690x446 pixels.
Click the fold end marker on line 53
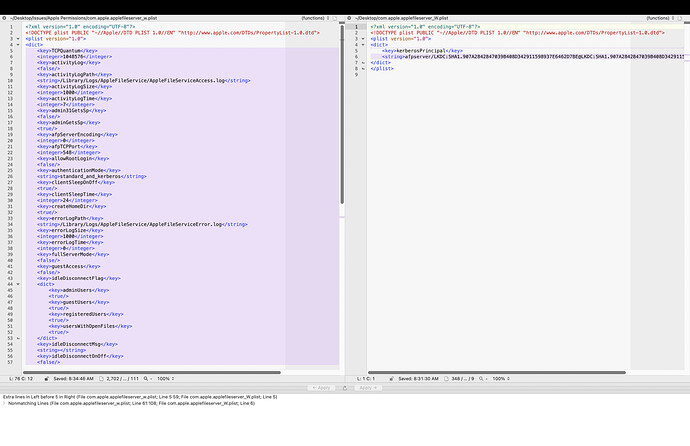18,338
